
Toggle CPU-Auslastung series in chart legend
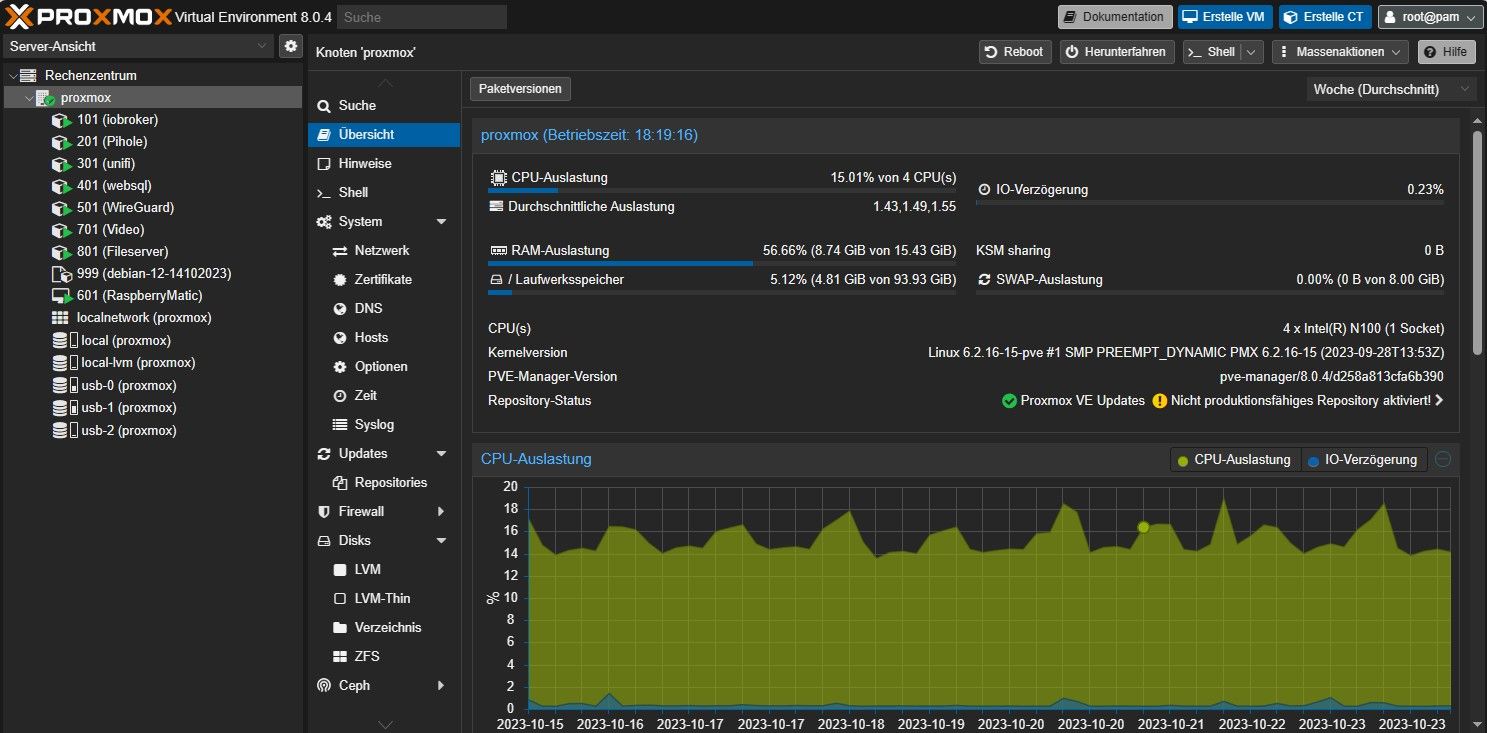click(x=1237, y=460)
